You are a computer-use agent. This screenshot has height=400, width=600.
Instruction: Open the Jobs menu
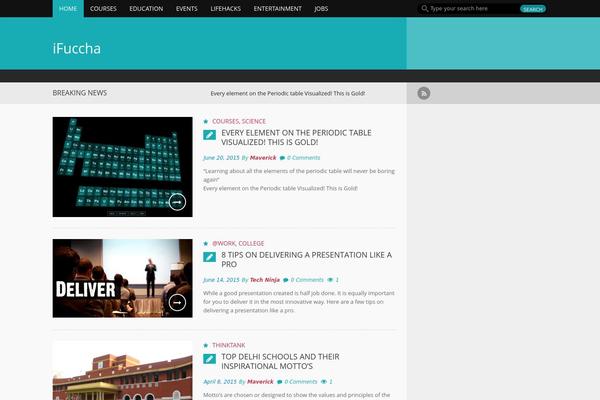point(321,8)
